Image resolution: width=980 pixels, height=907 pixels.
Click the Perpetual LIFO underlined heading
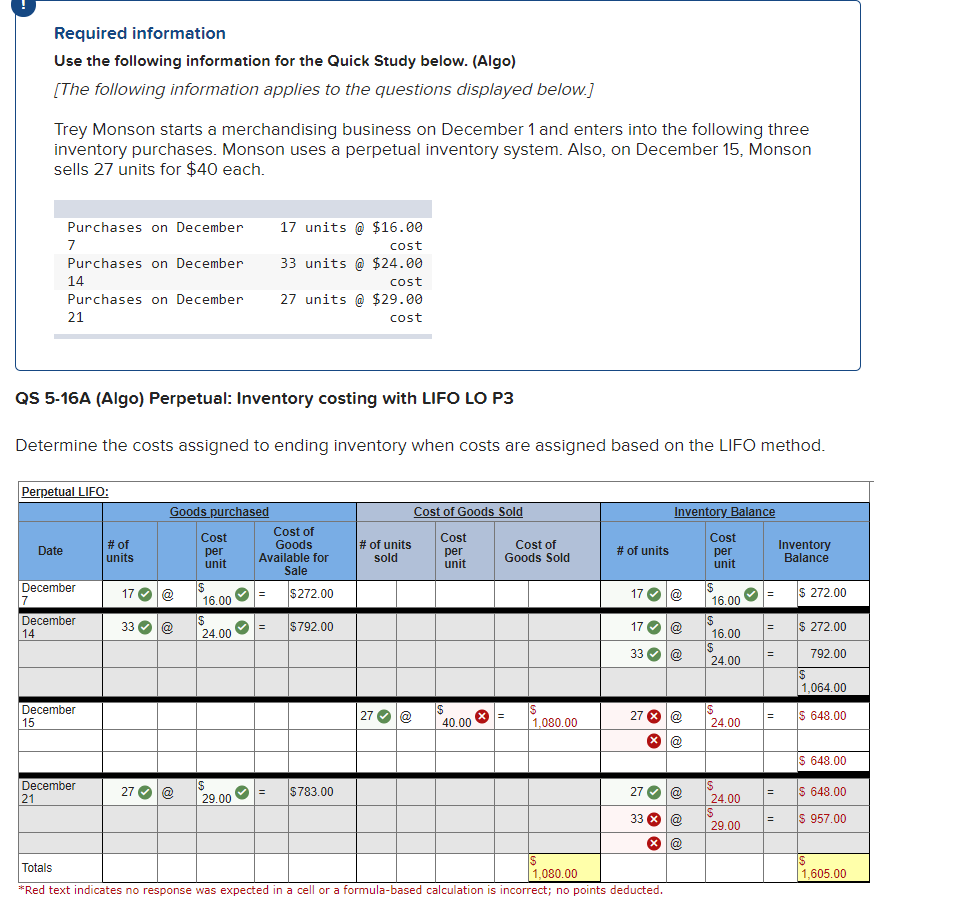(x=65, y=492)
